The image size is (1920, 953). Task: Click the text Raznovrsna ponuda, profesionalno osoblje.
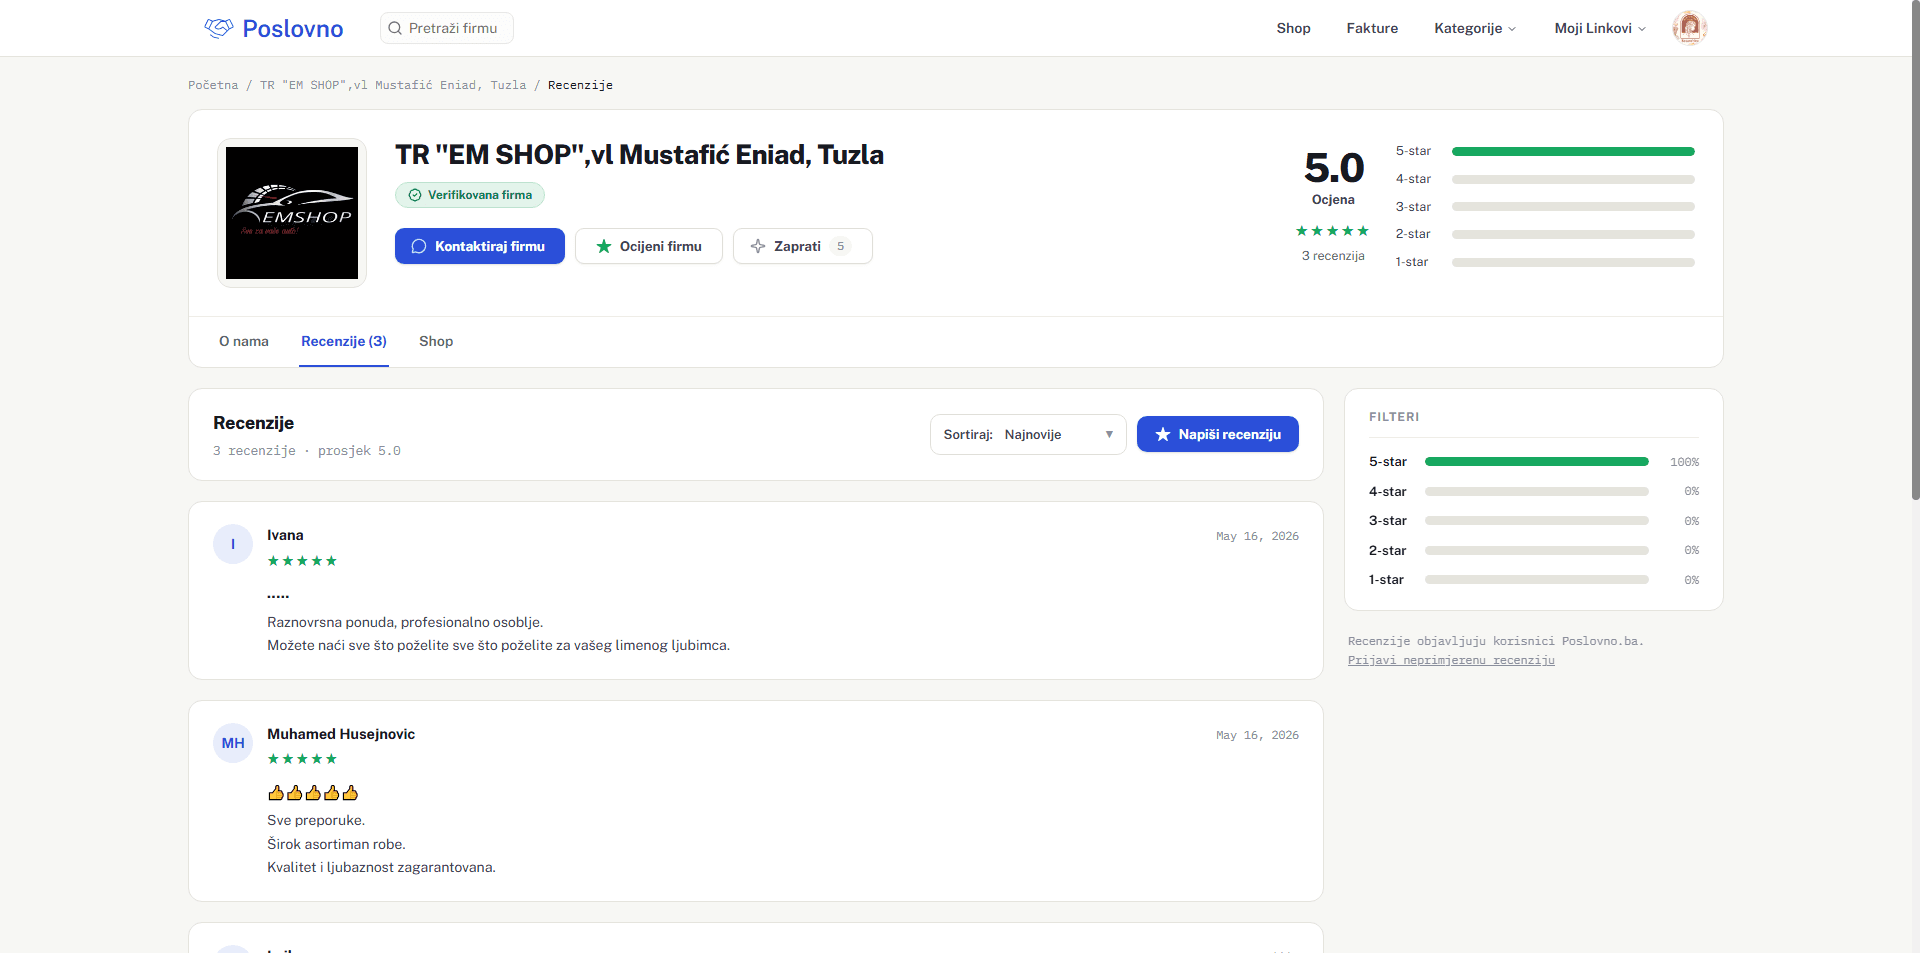coord(405,622)
